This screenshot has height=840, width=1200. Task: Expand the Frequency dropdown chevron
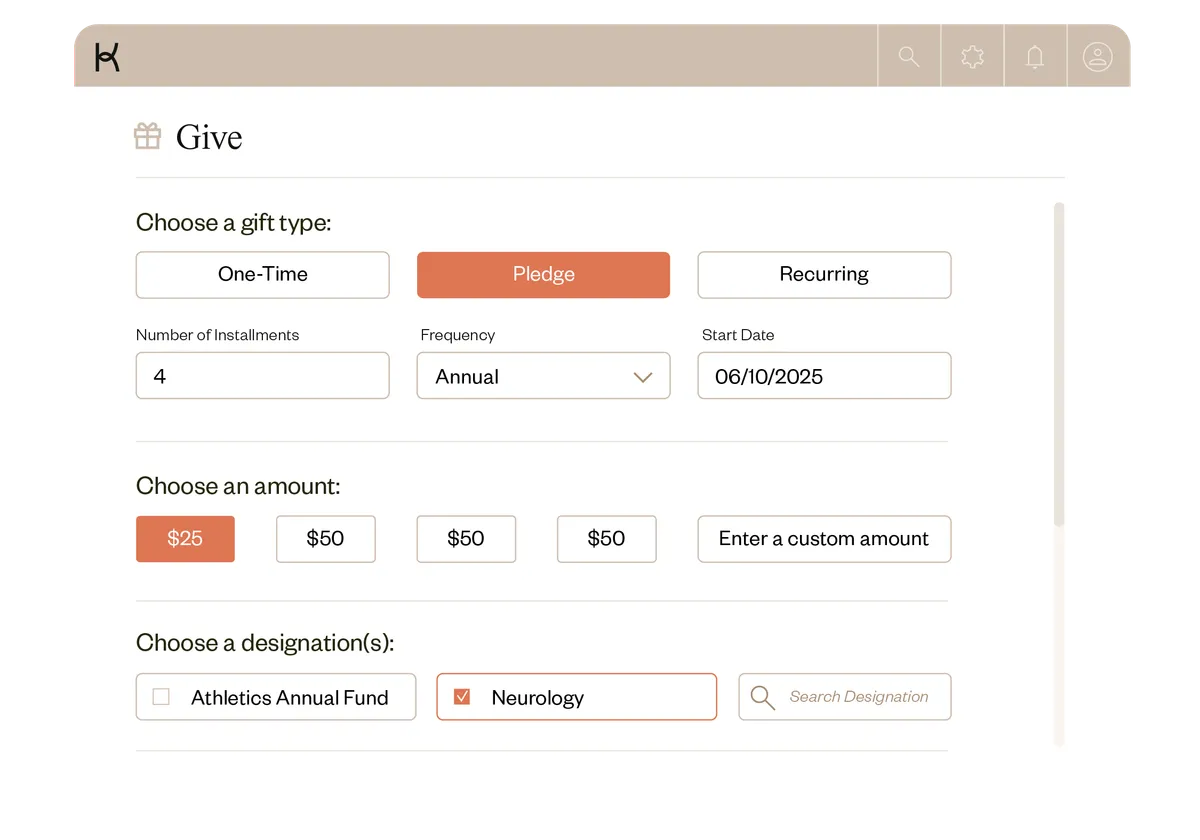[x=643, y=377]
